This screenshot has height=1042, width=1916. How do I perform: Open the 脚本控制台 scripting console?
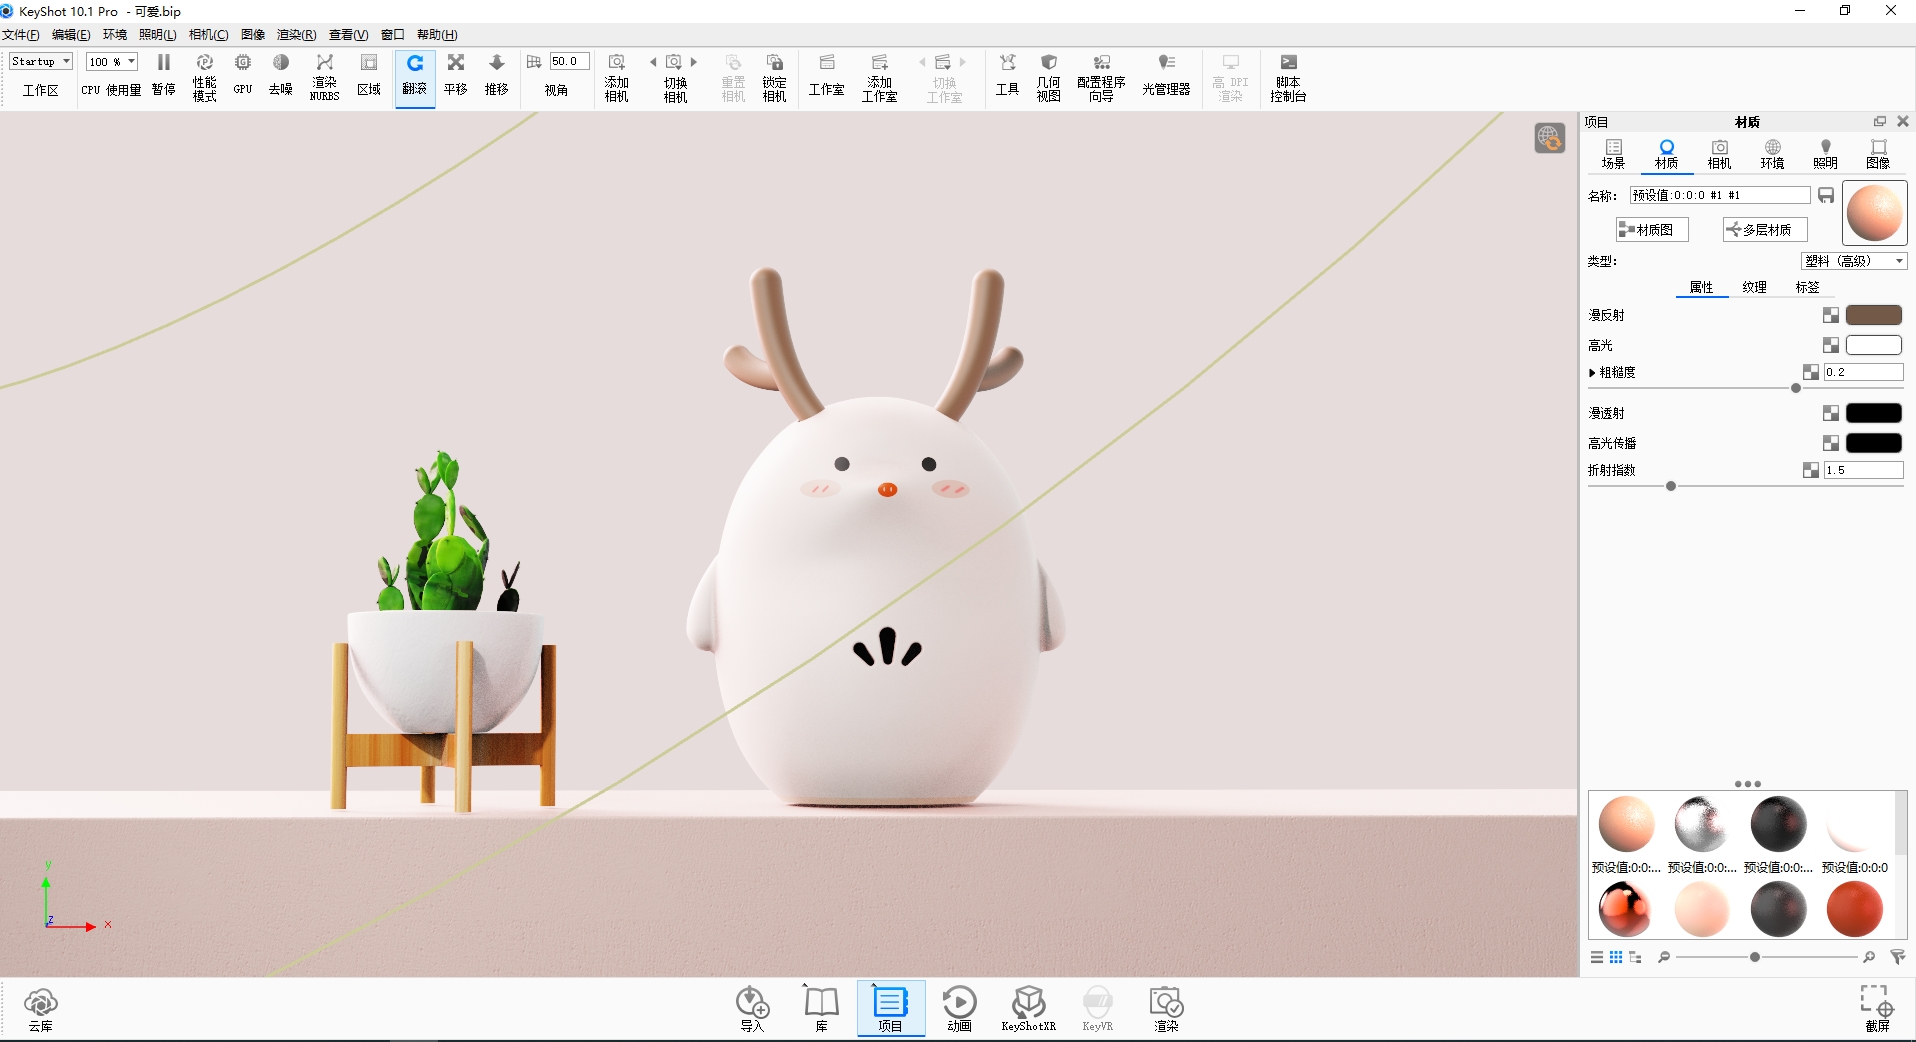(1289, 77)
